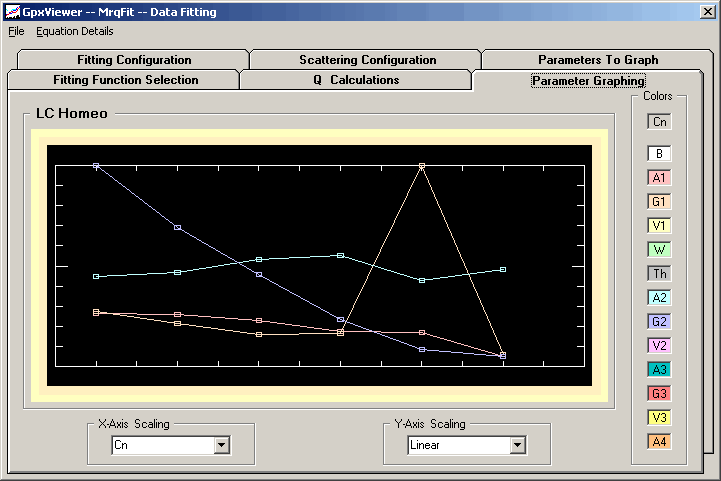The height and width of the screenshot is (481, 721).
Task: Click the X-Axis Scaling field showing Cn
Action: [x=171, y=445]
